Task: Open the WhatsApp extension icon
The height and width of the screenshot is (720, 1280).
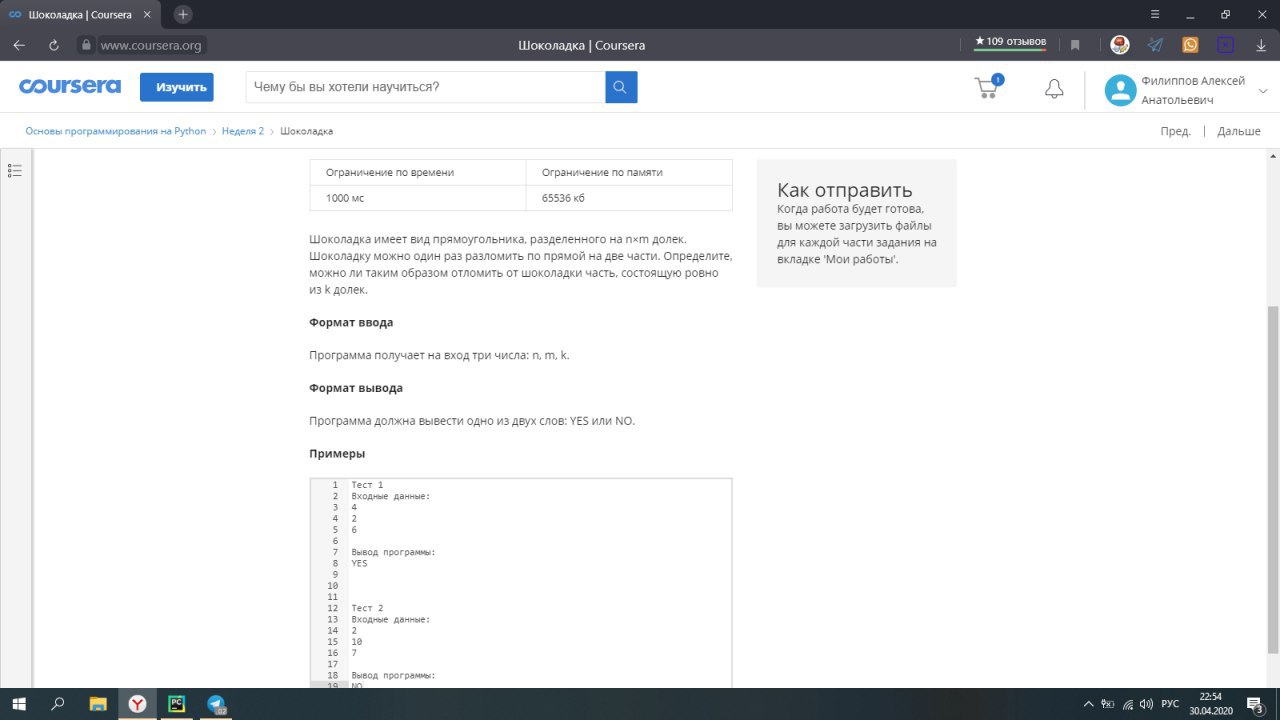Action: point(1190,45)
